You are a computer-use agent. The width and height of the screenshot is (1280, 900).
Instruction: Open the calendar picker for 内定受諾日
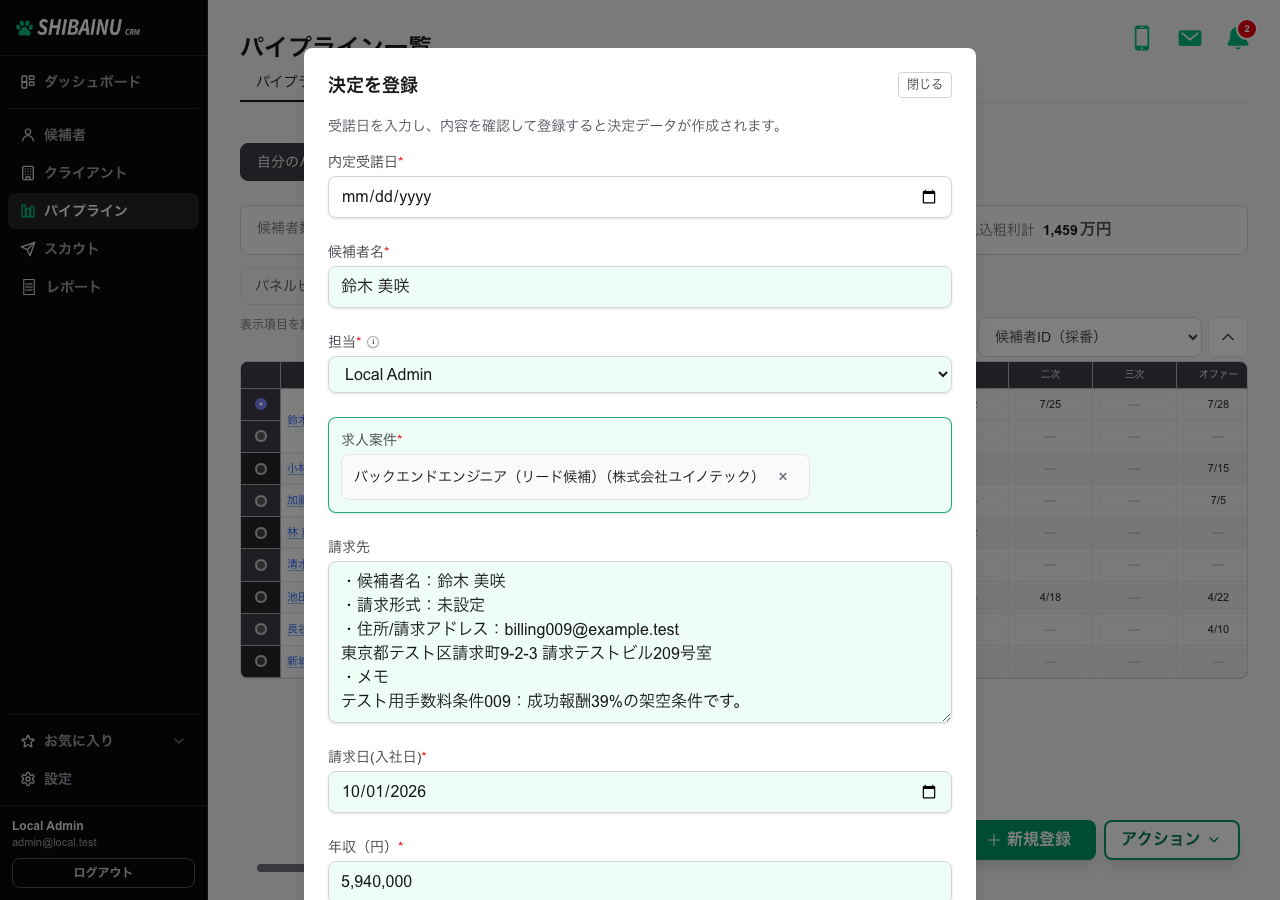tap(929, 197)
